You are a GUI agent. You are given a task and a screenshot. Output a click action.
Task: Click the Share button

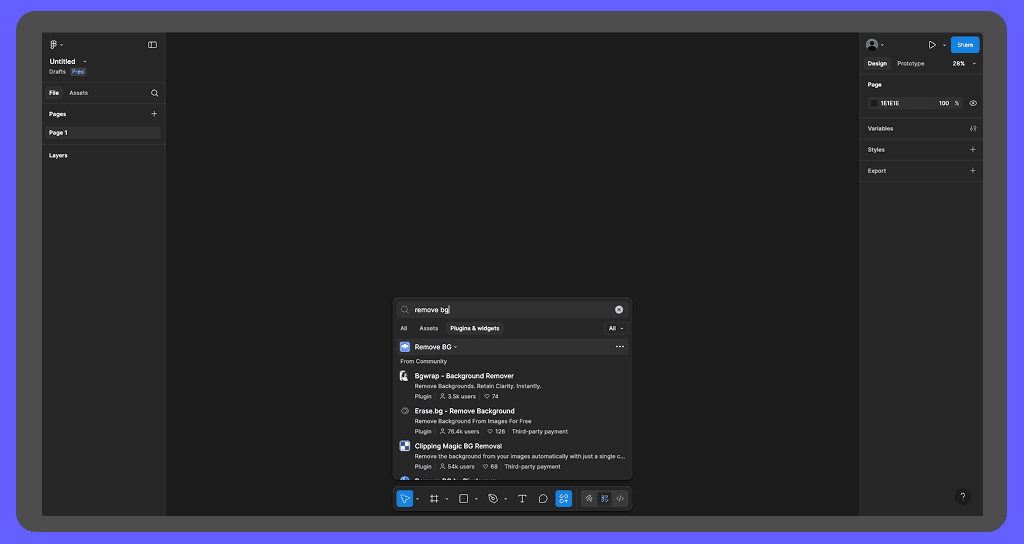pyautogui.click(x=965, y=44)
